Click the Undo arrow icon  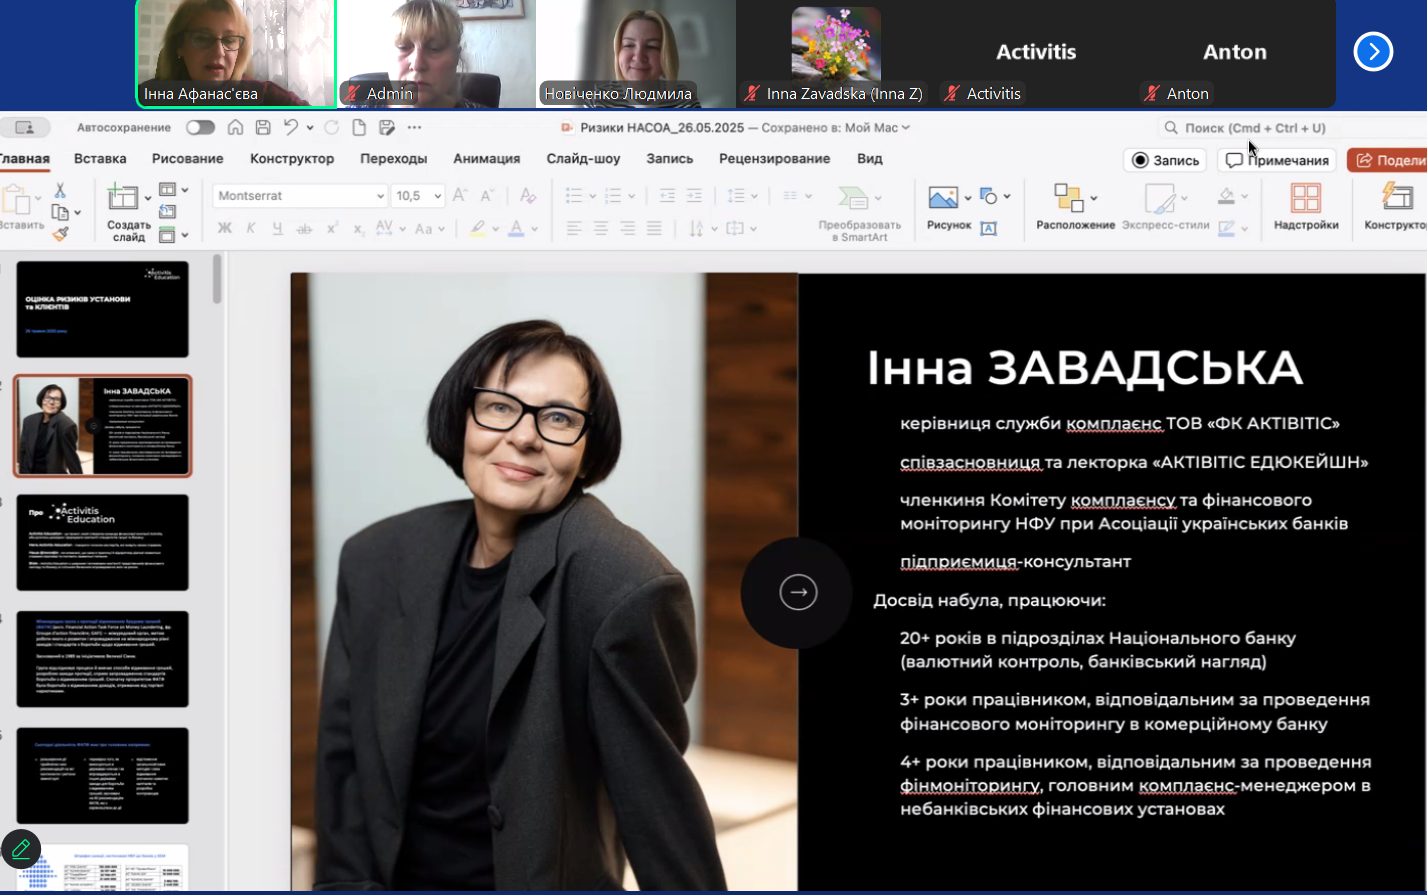(x=291, y=128)
